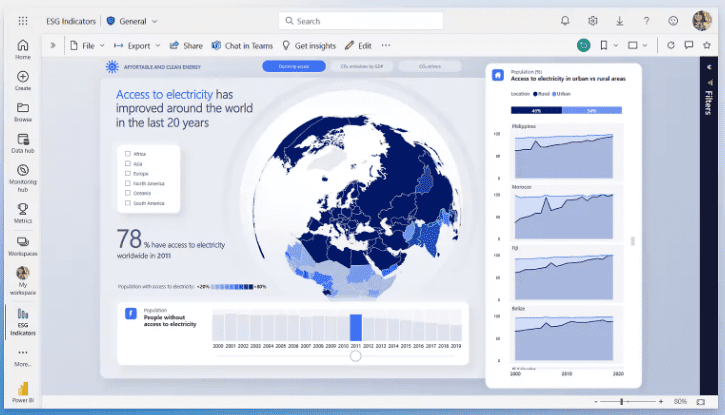
Task: Open Browse in the sidebar
Action: coord(23,112)
